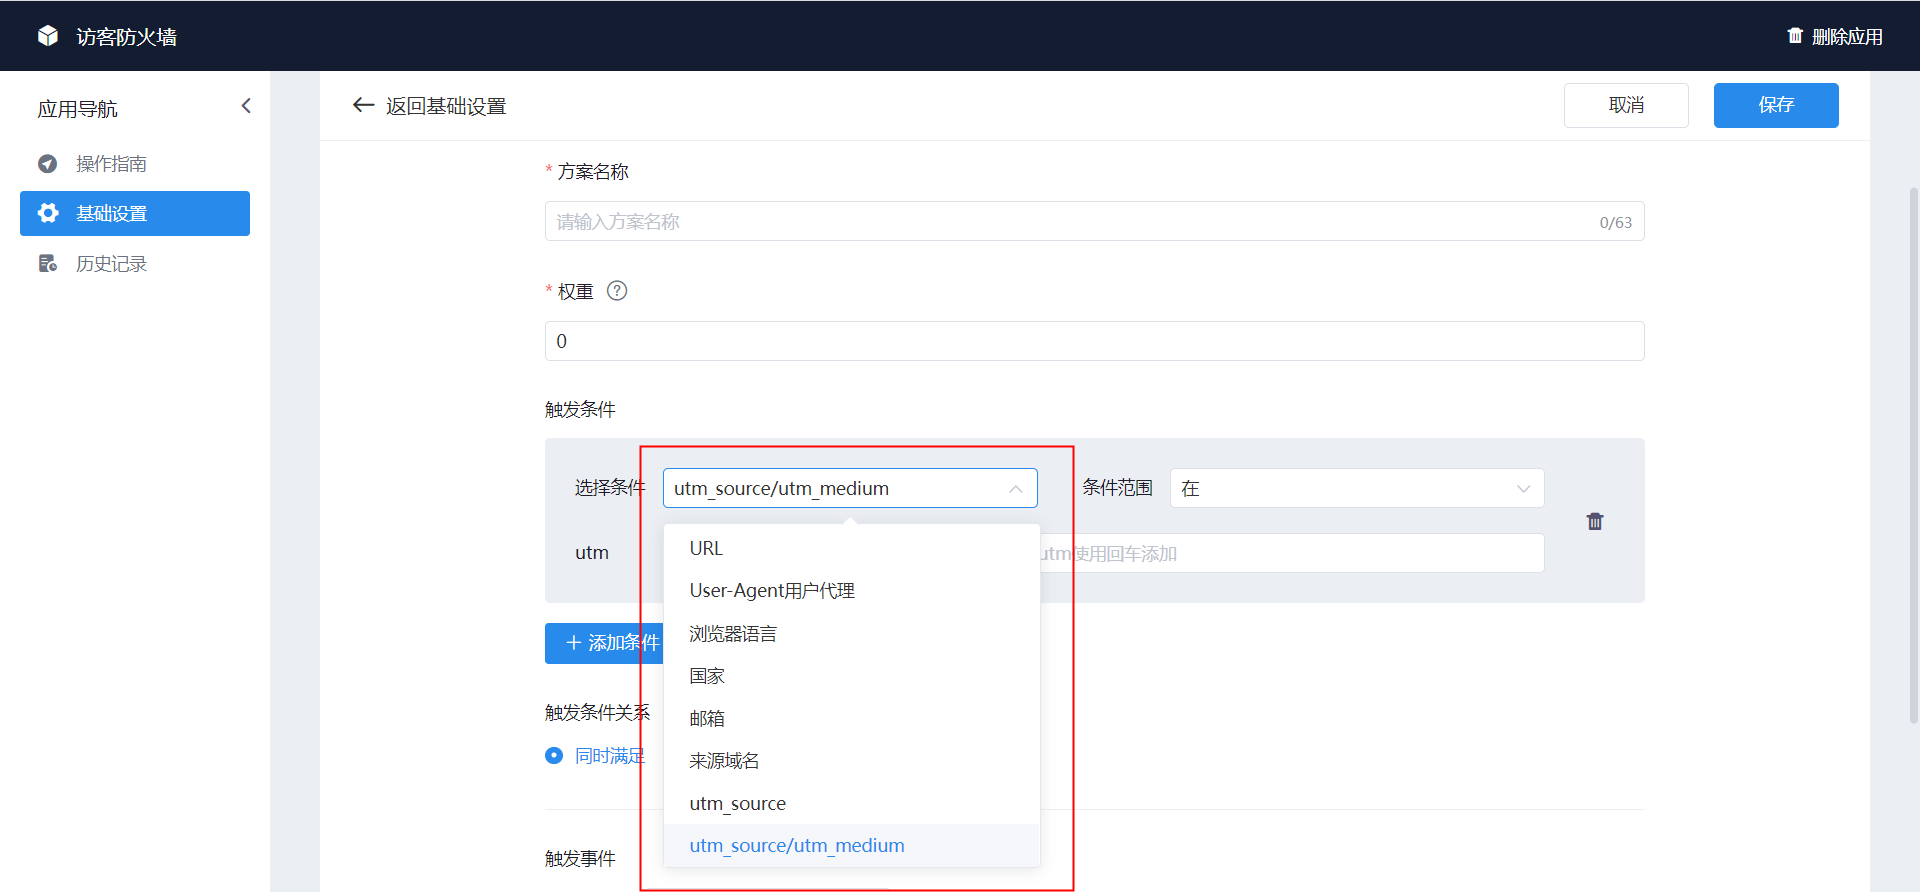The width and height of the screenshot is (1920, 892).
Task: Choose URL from the condition list
Action: (x=852, y=548)
